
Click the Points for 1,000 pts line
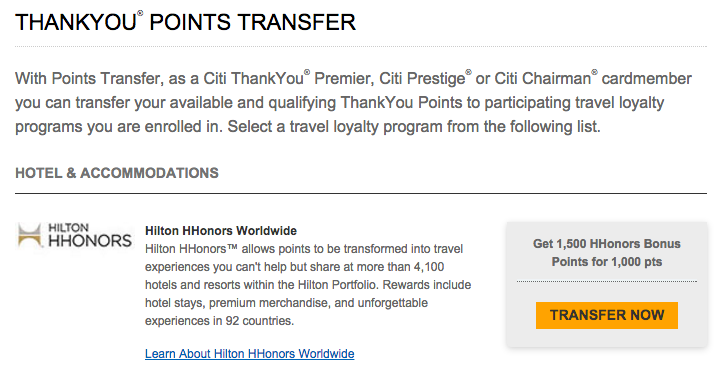607,262
